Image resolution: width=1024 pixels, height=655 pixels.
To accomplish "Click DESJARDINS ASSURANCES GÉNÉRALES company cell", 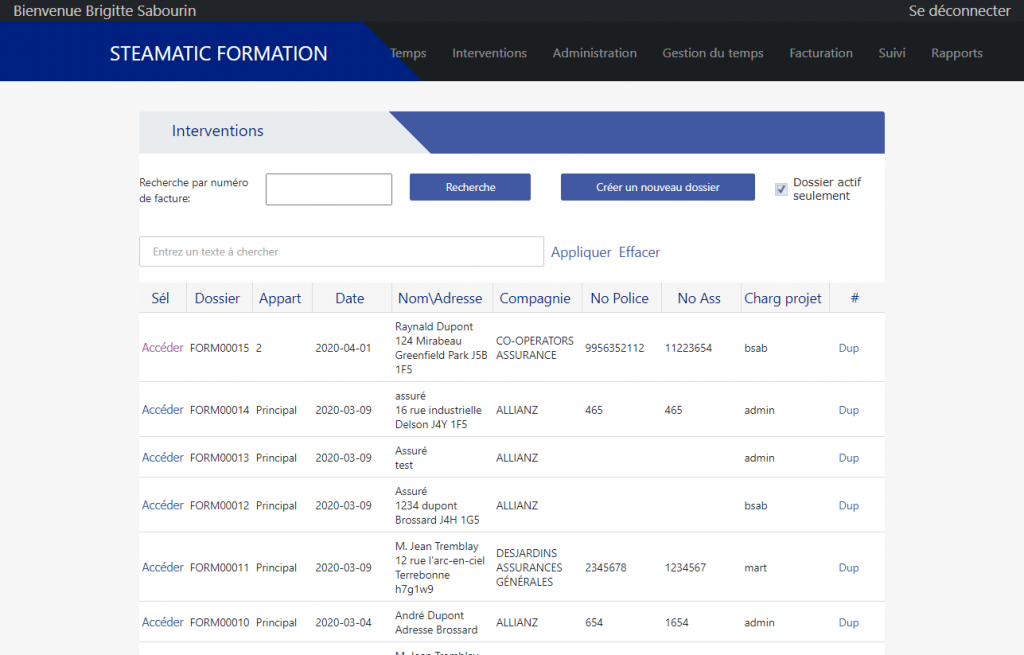I will pyautogui.click(x=529, y=567).
